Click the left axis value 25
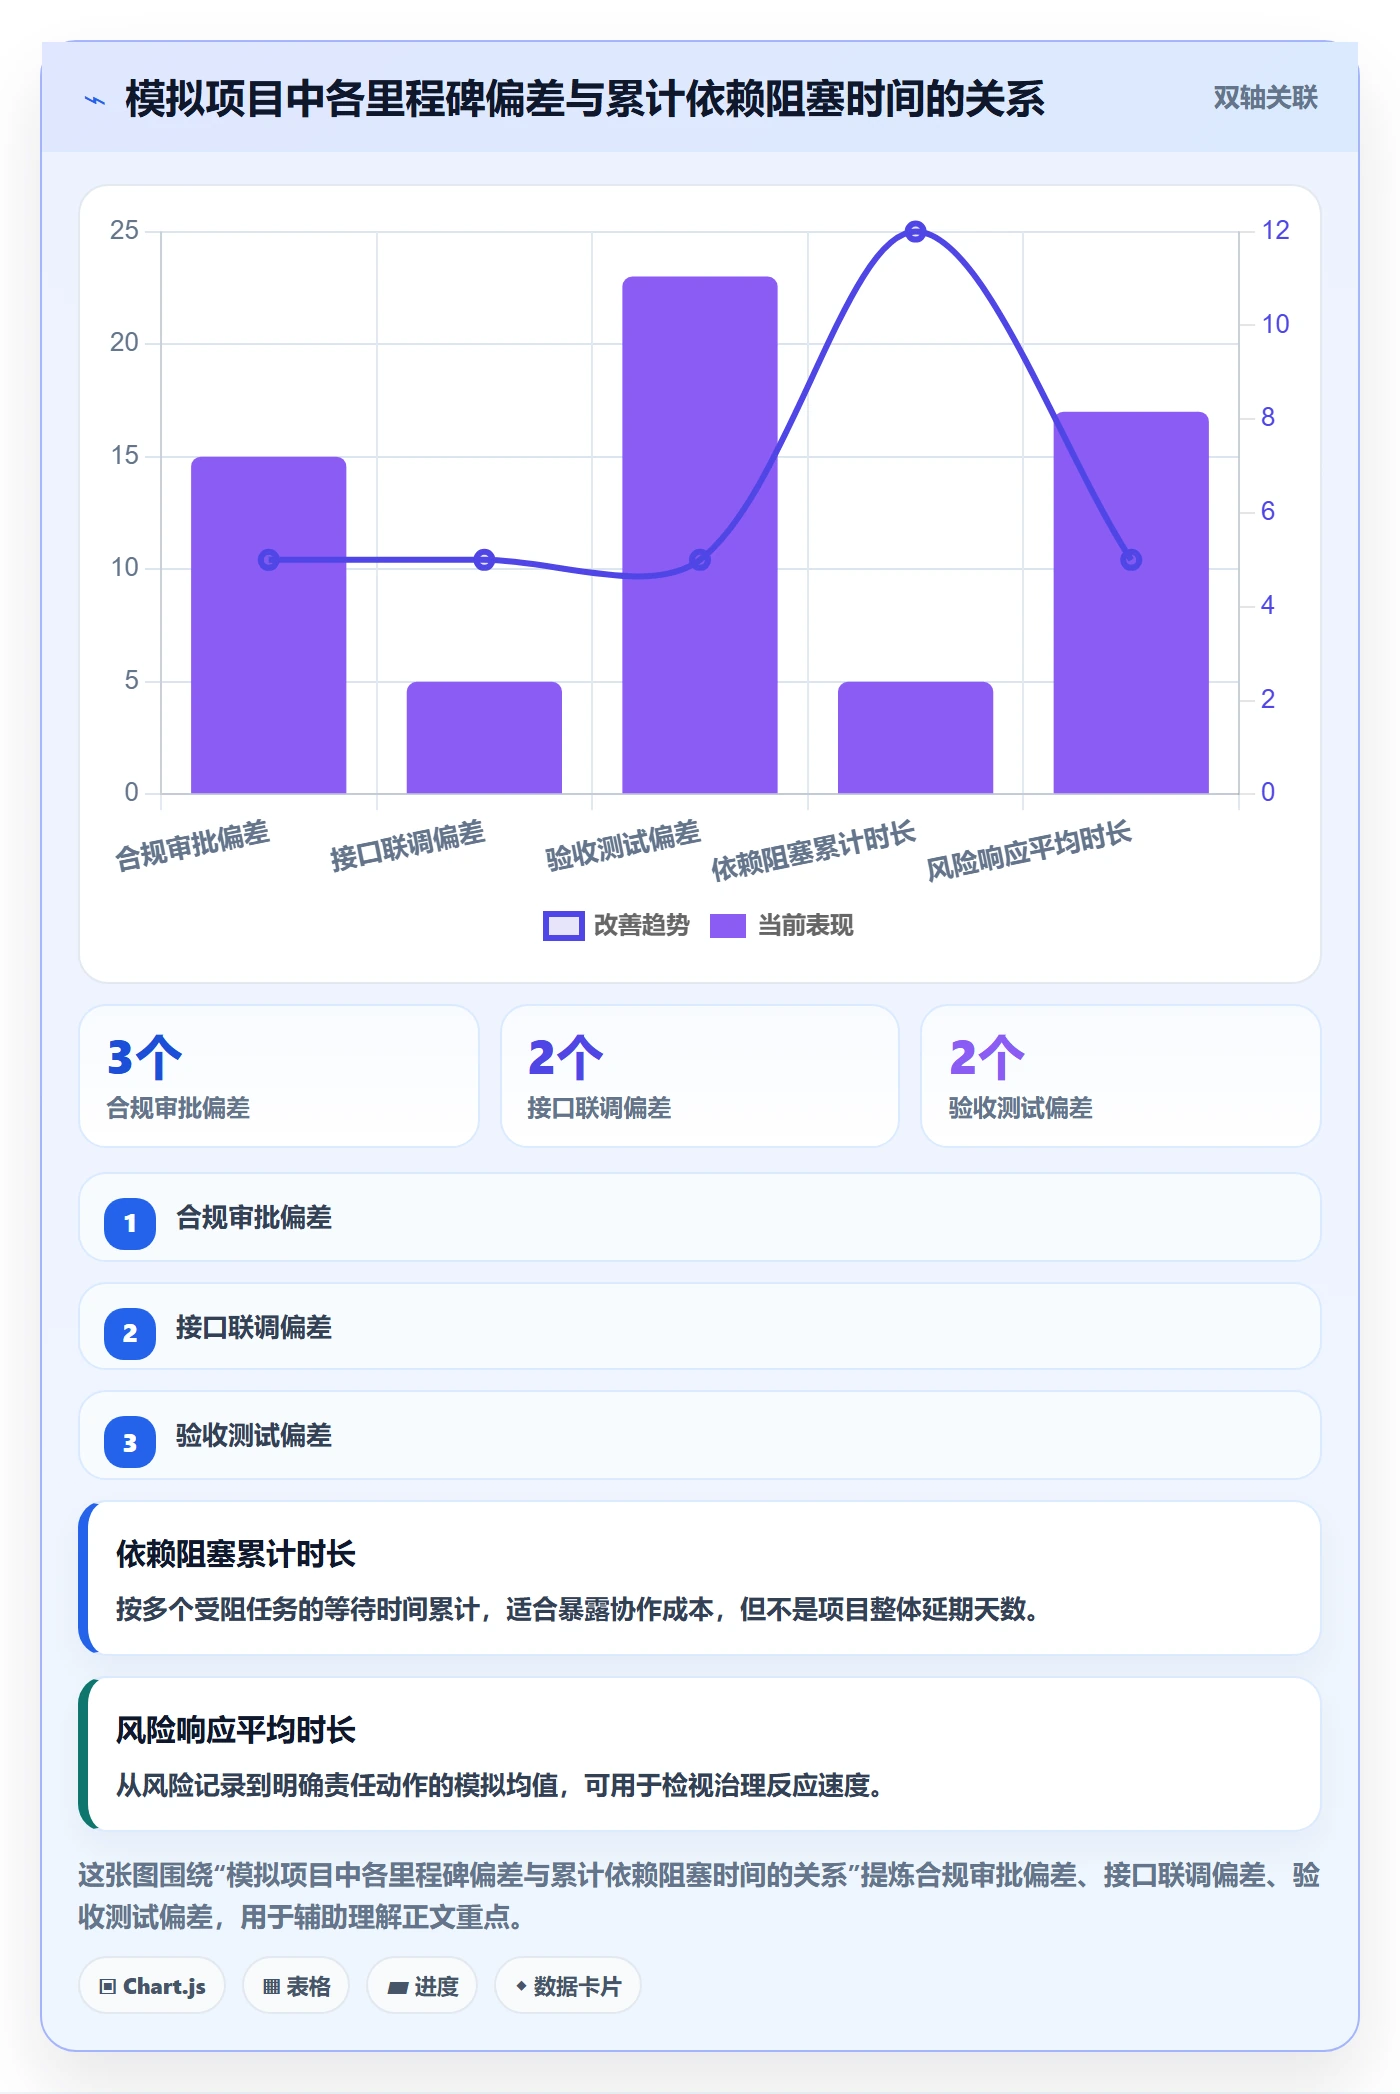The image size is (1400, 2094). pos(124,231)
